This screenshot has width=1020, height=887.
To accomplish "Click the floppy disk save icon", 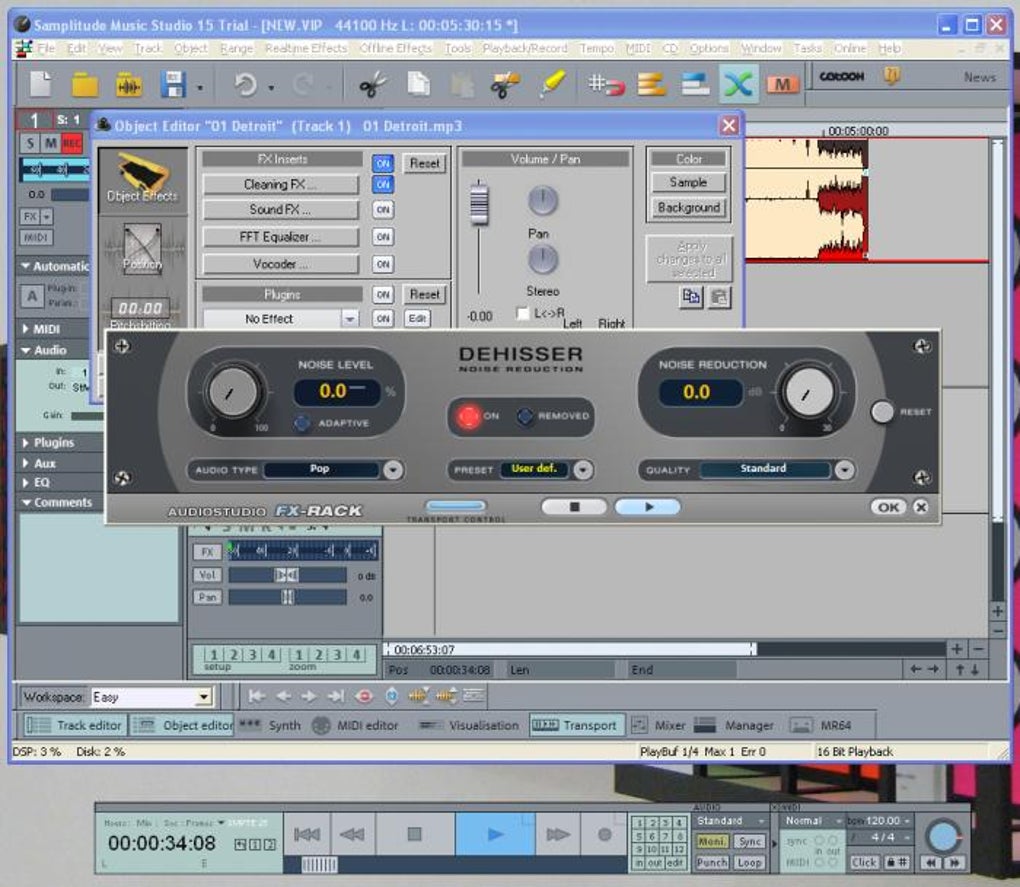I will 173,85.
